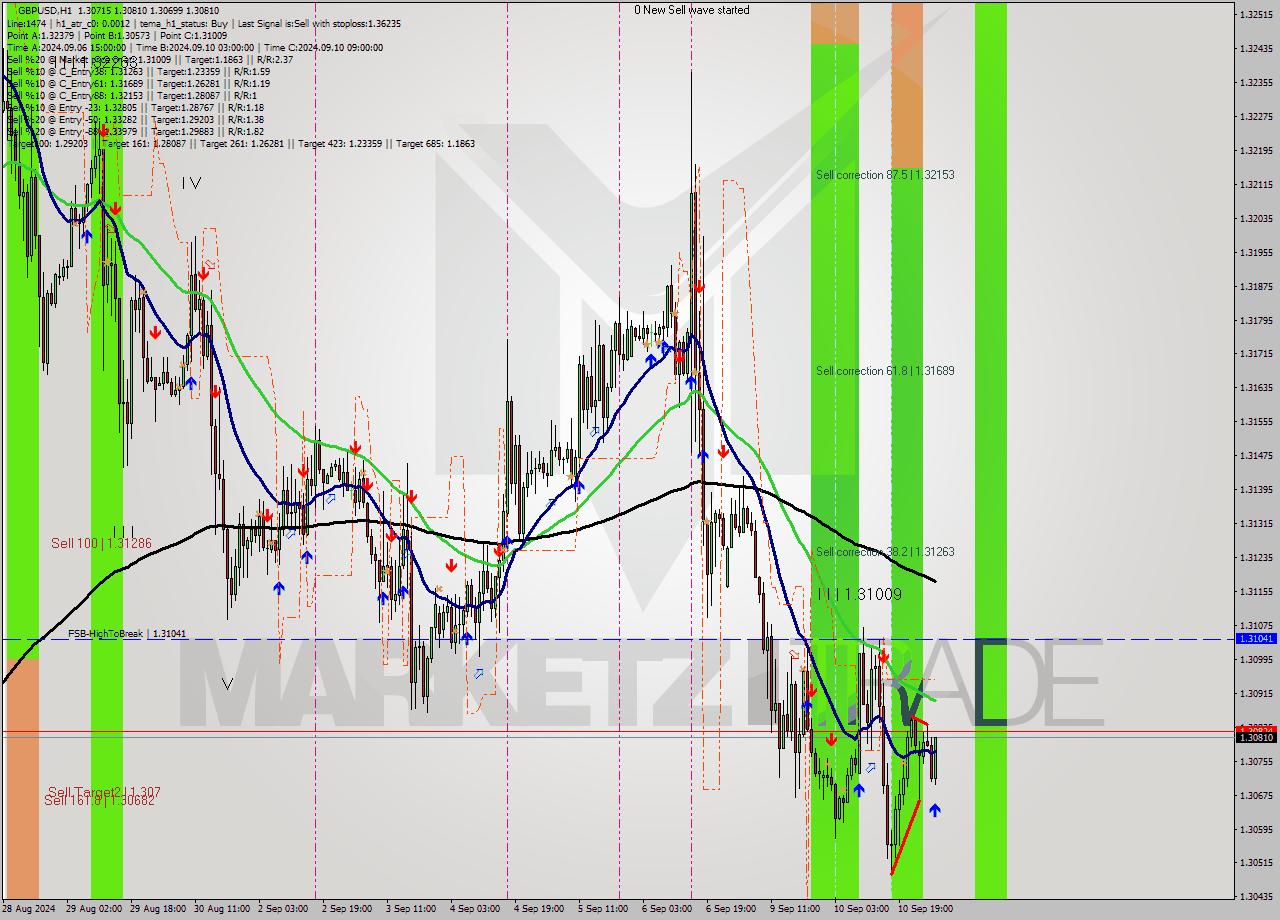The image size is (1280, 920).
Task: Click the 'Sell 161.8 | 1.30682' label
Action: click(100, 800)
